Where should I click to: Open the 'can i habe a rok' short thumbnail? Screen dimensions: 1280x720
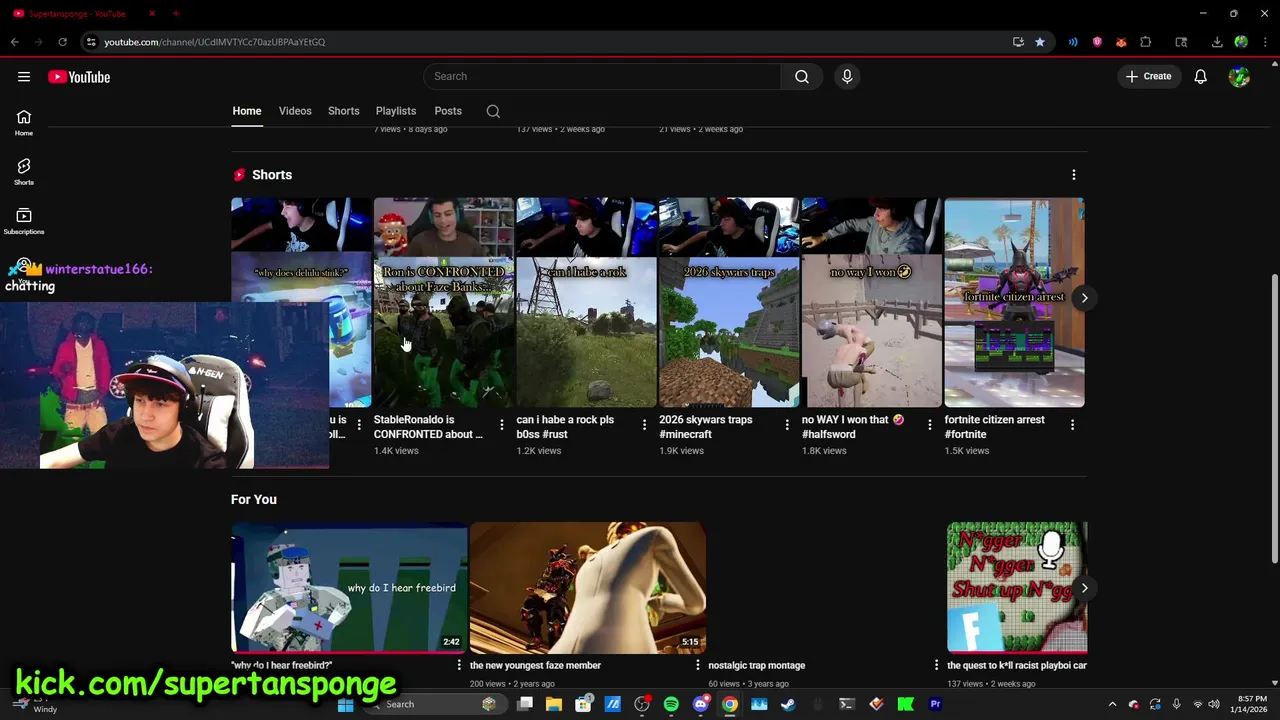pyautogui.click(x=586, y=303)
